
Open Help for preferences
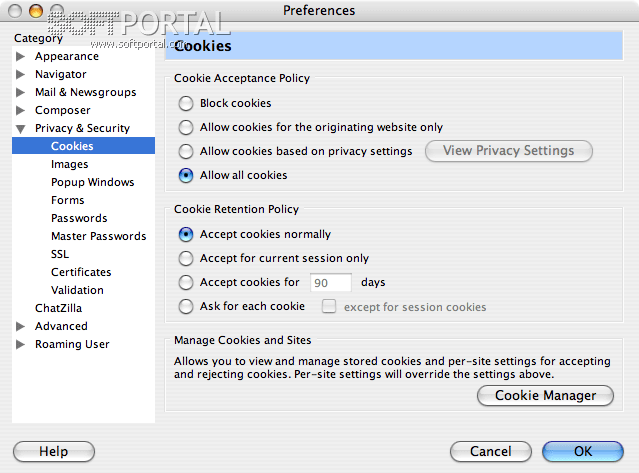pyautogui.click(x=53, y=452)
